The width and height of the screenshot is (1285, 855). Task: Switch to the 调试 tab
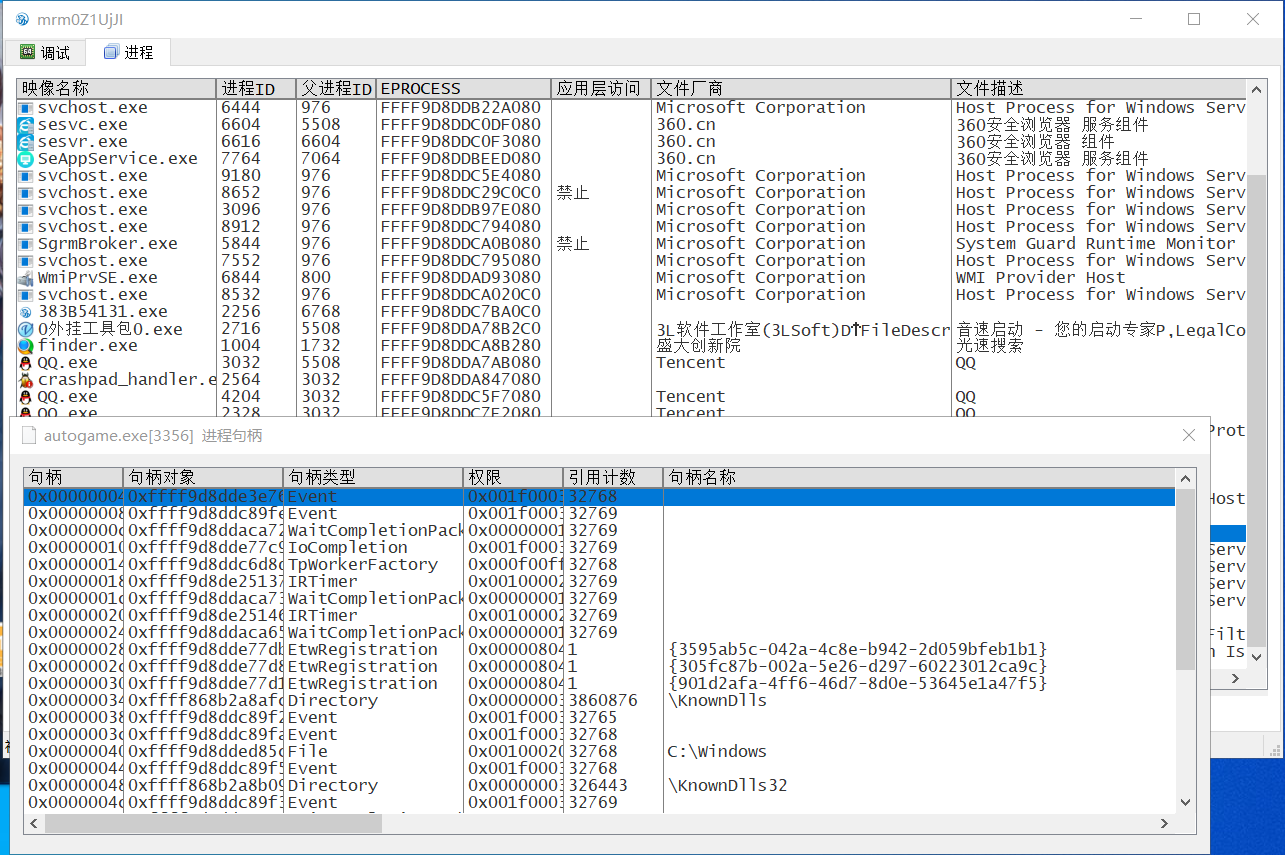pos(45,52)
